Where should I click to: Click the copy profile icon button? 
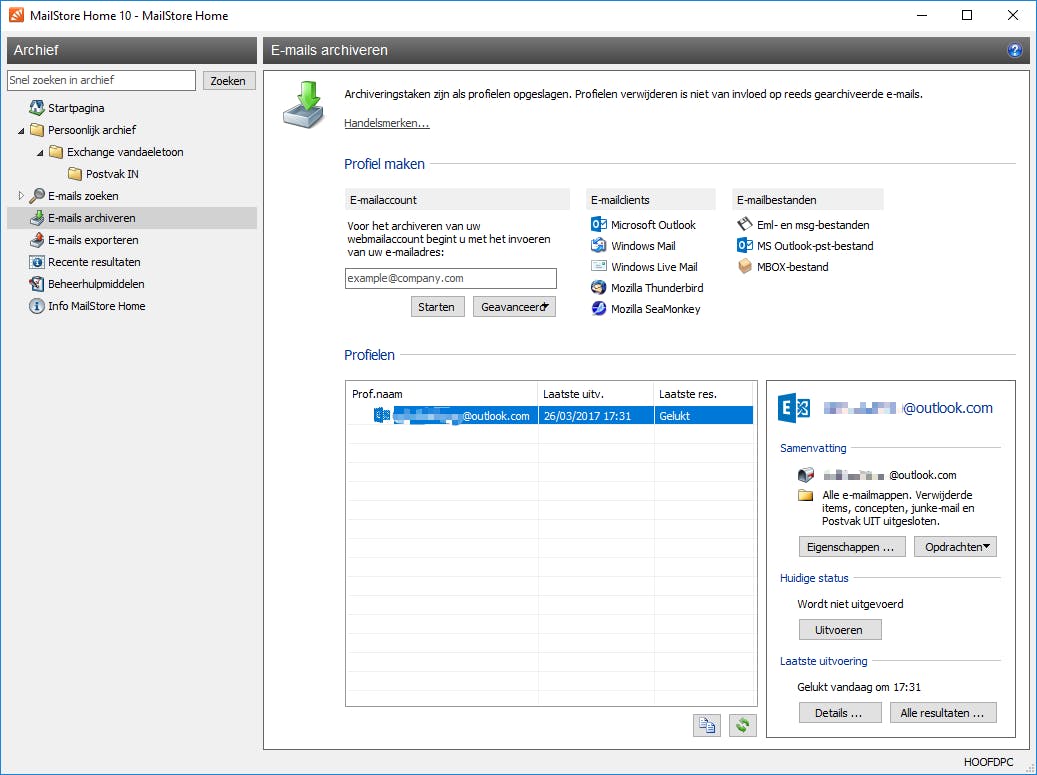coord(706,725)
